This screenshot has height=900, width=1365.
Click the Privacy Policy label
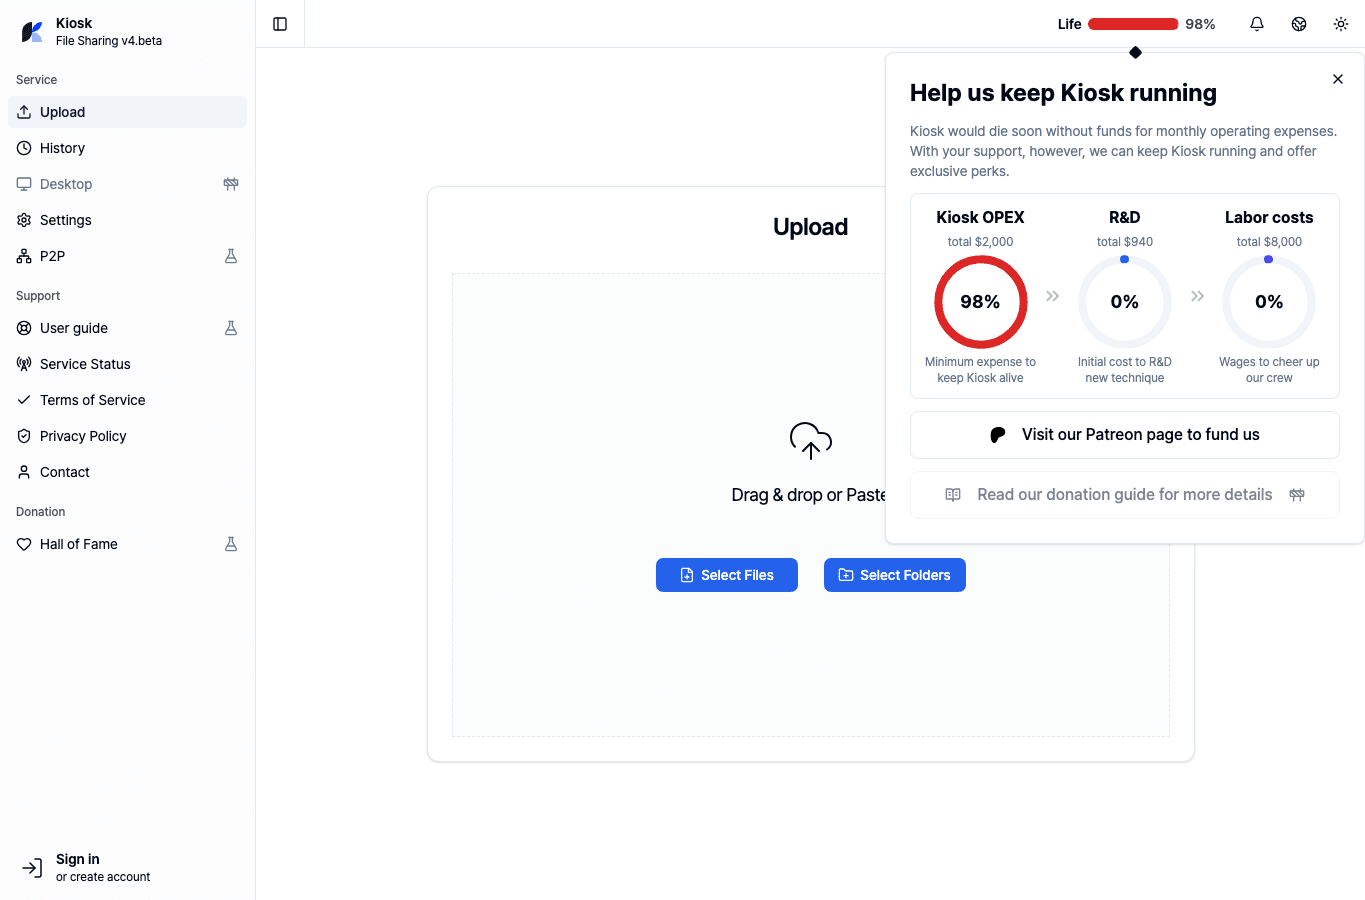(x=83, y=436)
